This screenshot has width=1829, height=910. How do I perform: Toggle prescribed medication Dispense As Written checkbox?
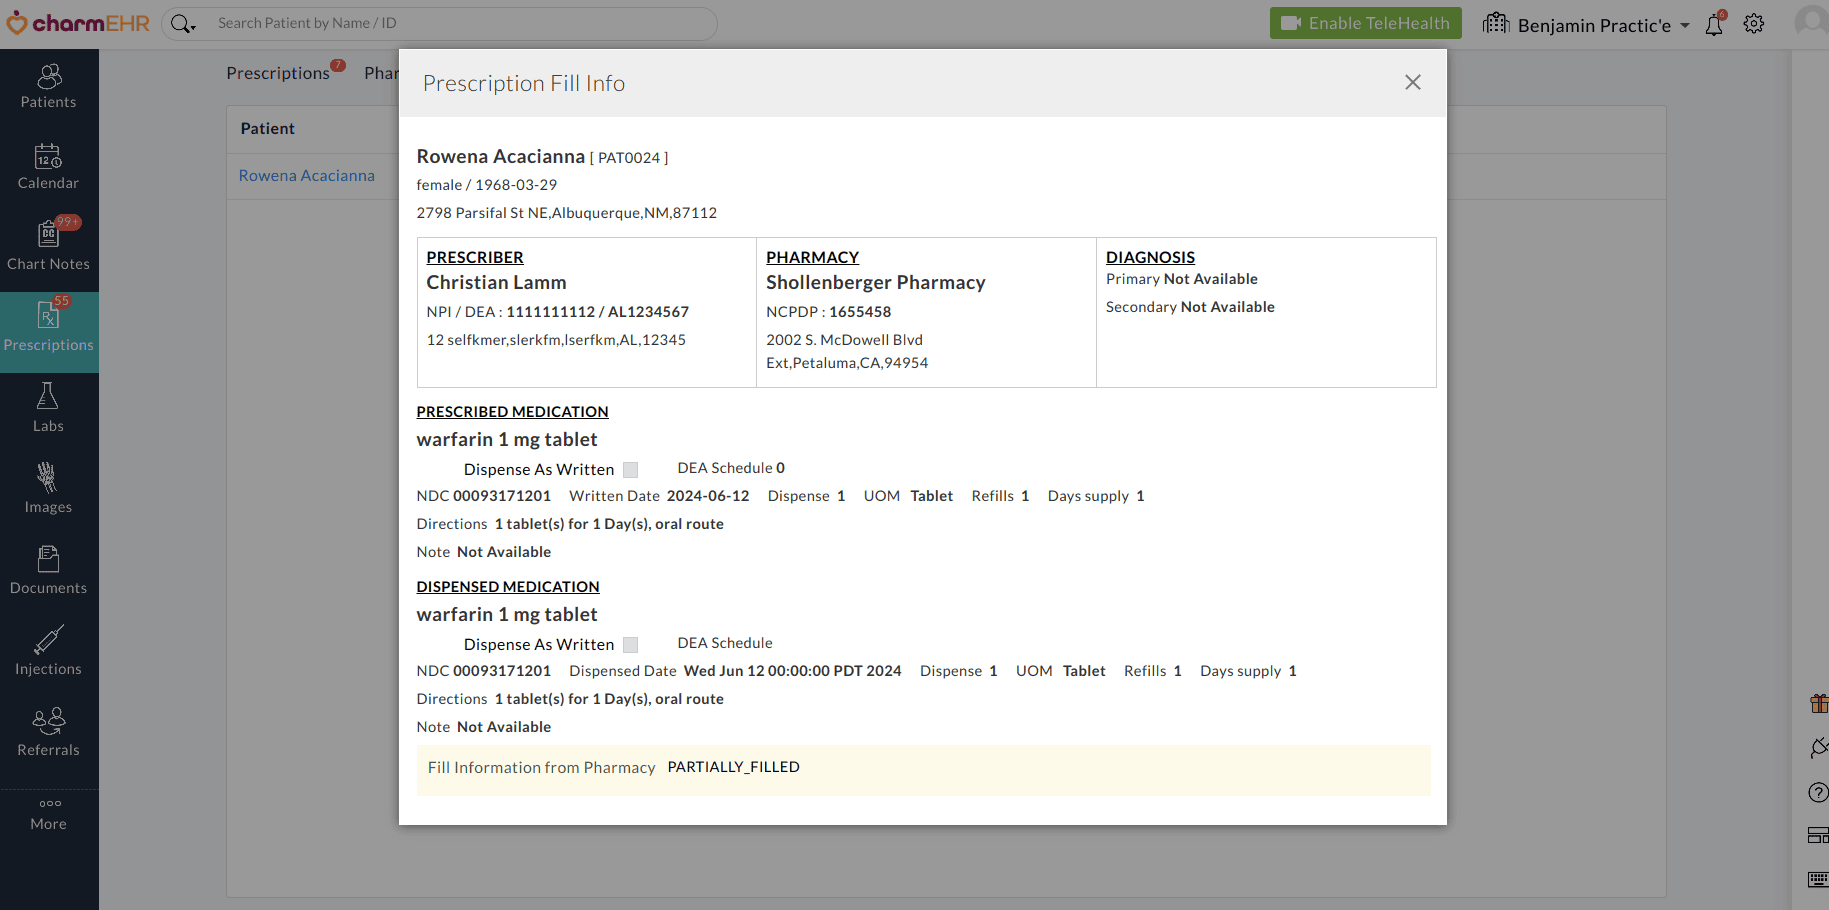click(x=630, y=470)
